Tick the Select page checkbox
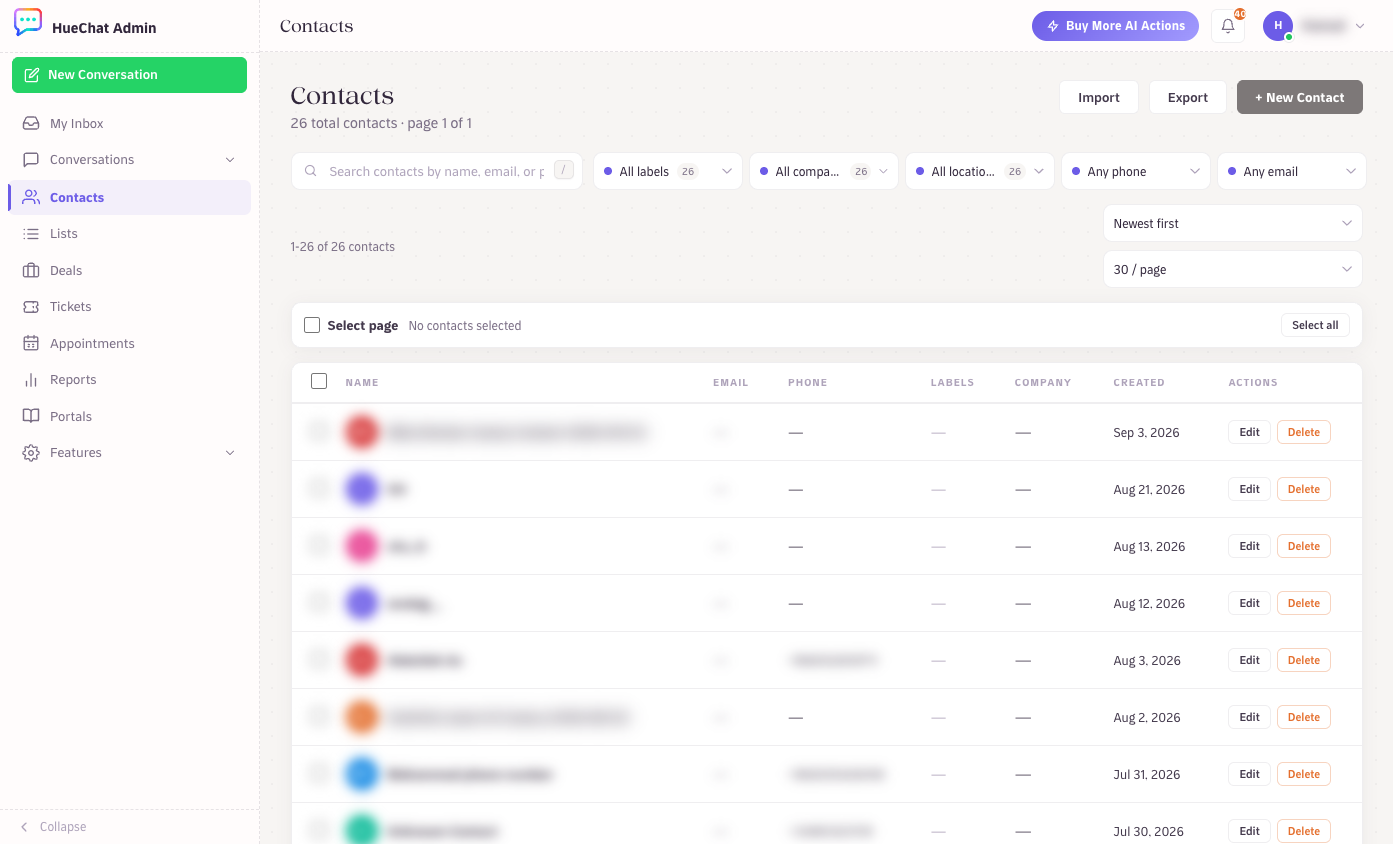The image size is (1393, 844). [x=312, y=325]
